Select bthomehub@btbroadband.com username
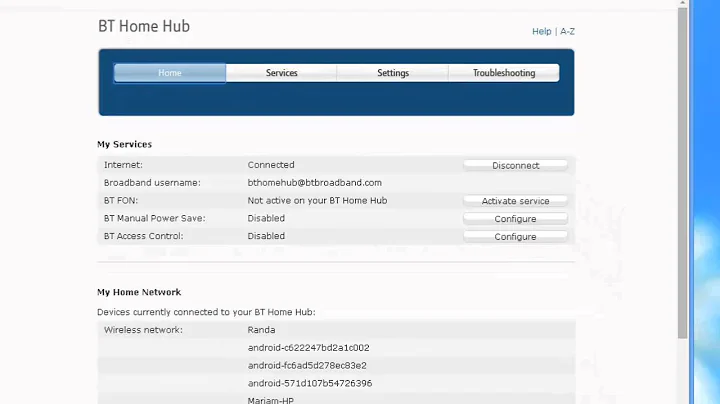 (315, 183)
